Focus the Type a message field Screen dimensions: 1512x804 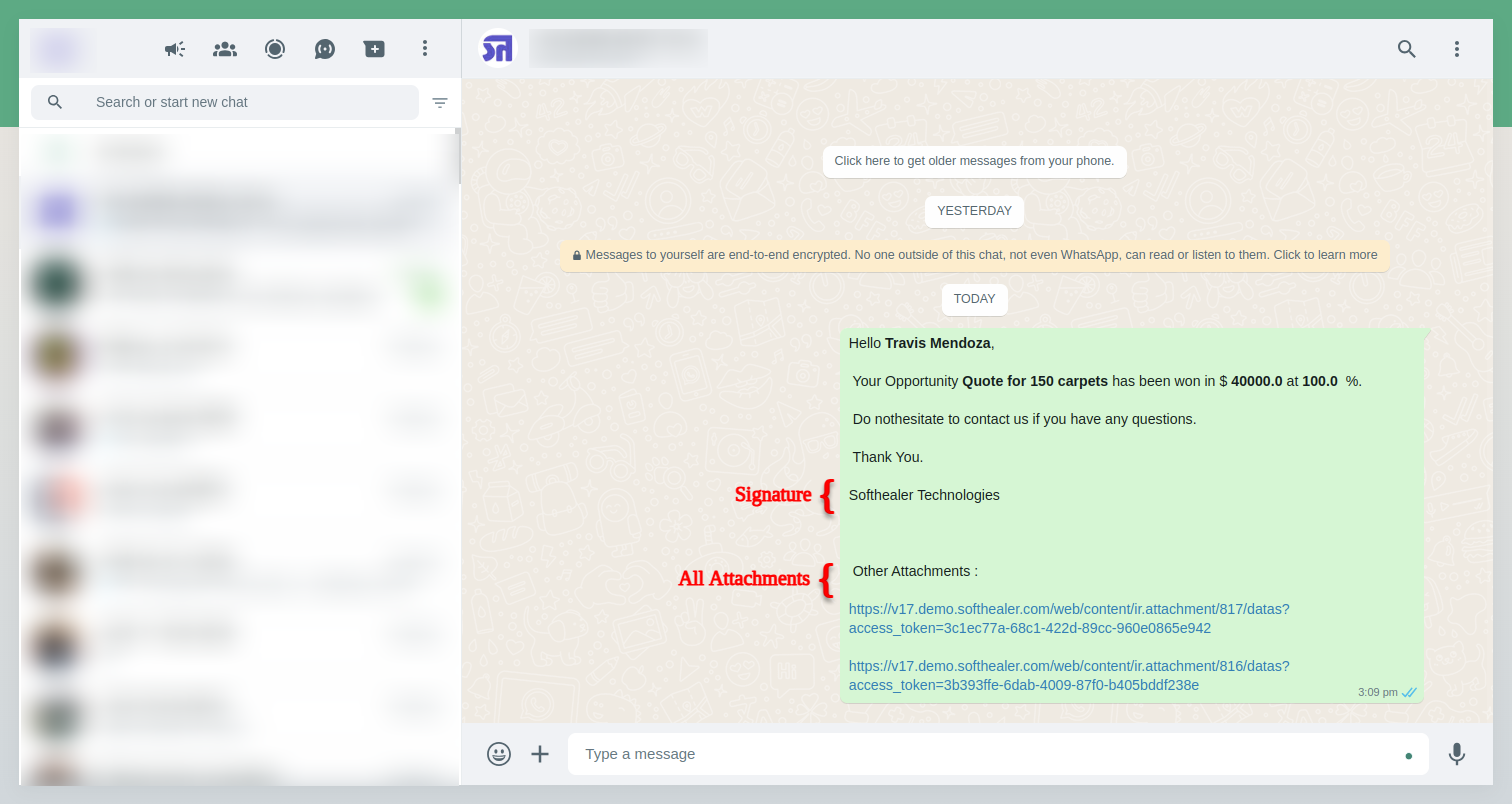click(998, 754)
